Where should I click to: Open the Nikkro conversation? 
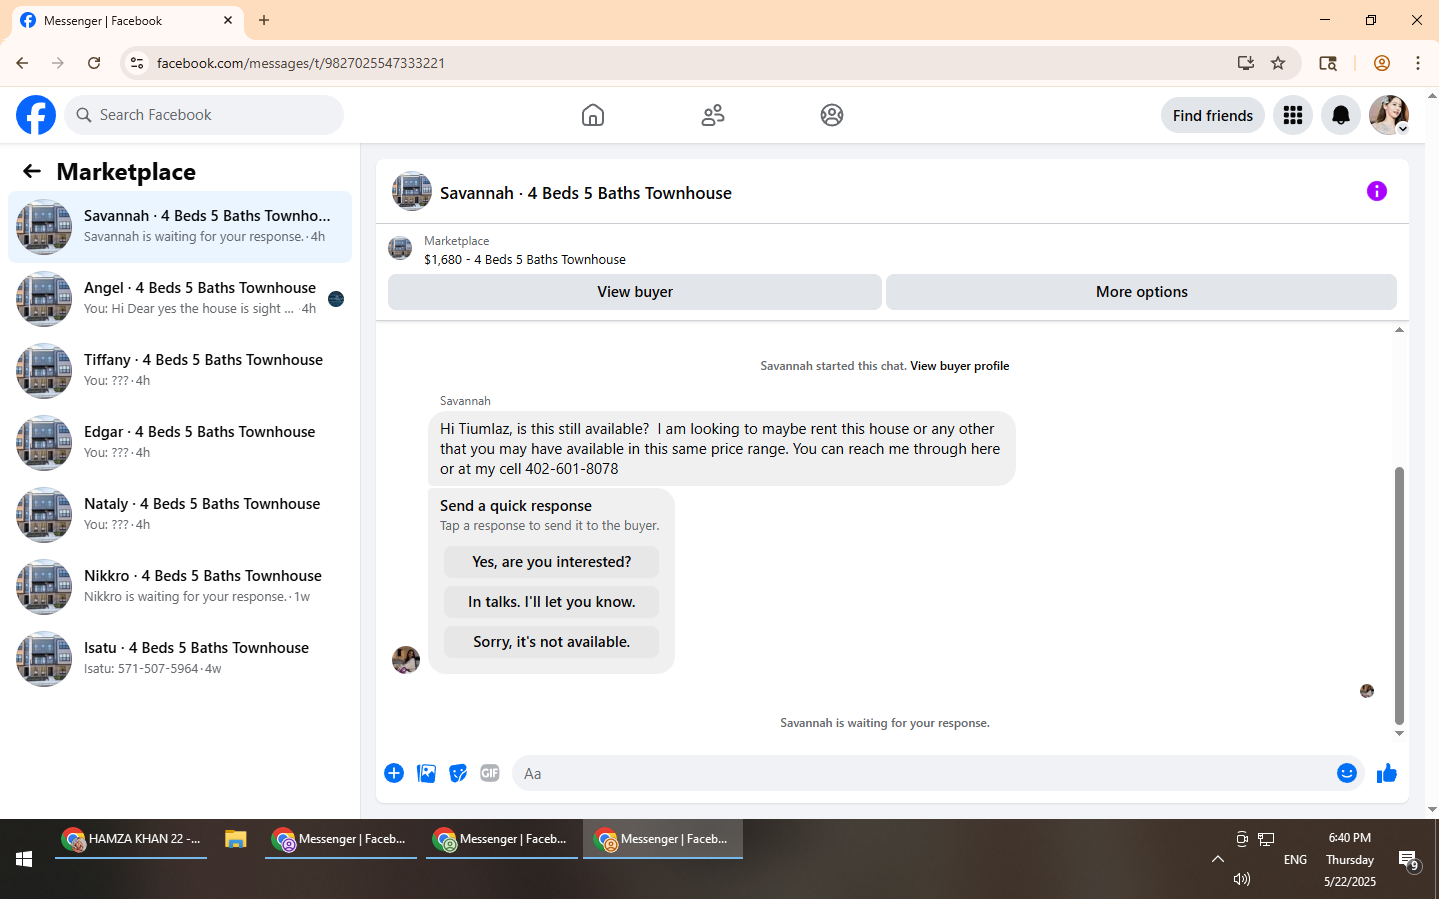click(180, 587)
